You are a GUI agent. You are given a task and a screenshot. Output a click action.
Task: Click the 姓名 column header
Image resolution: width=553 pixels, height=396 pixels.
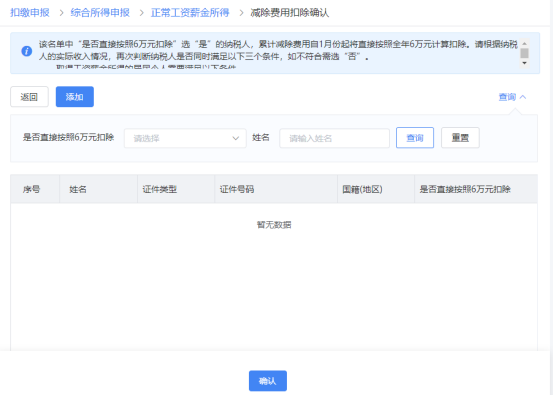pyautogui.click(x=78, y=189)
